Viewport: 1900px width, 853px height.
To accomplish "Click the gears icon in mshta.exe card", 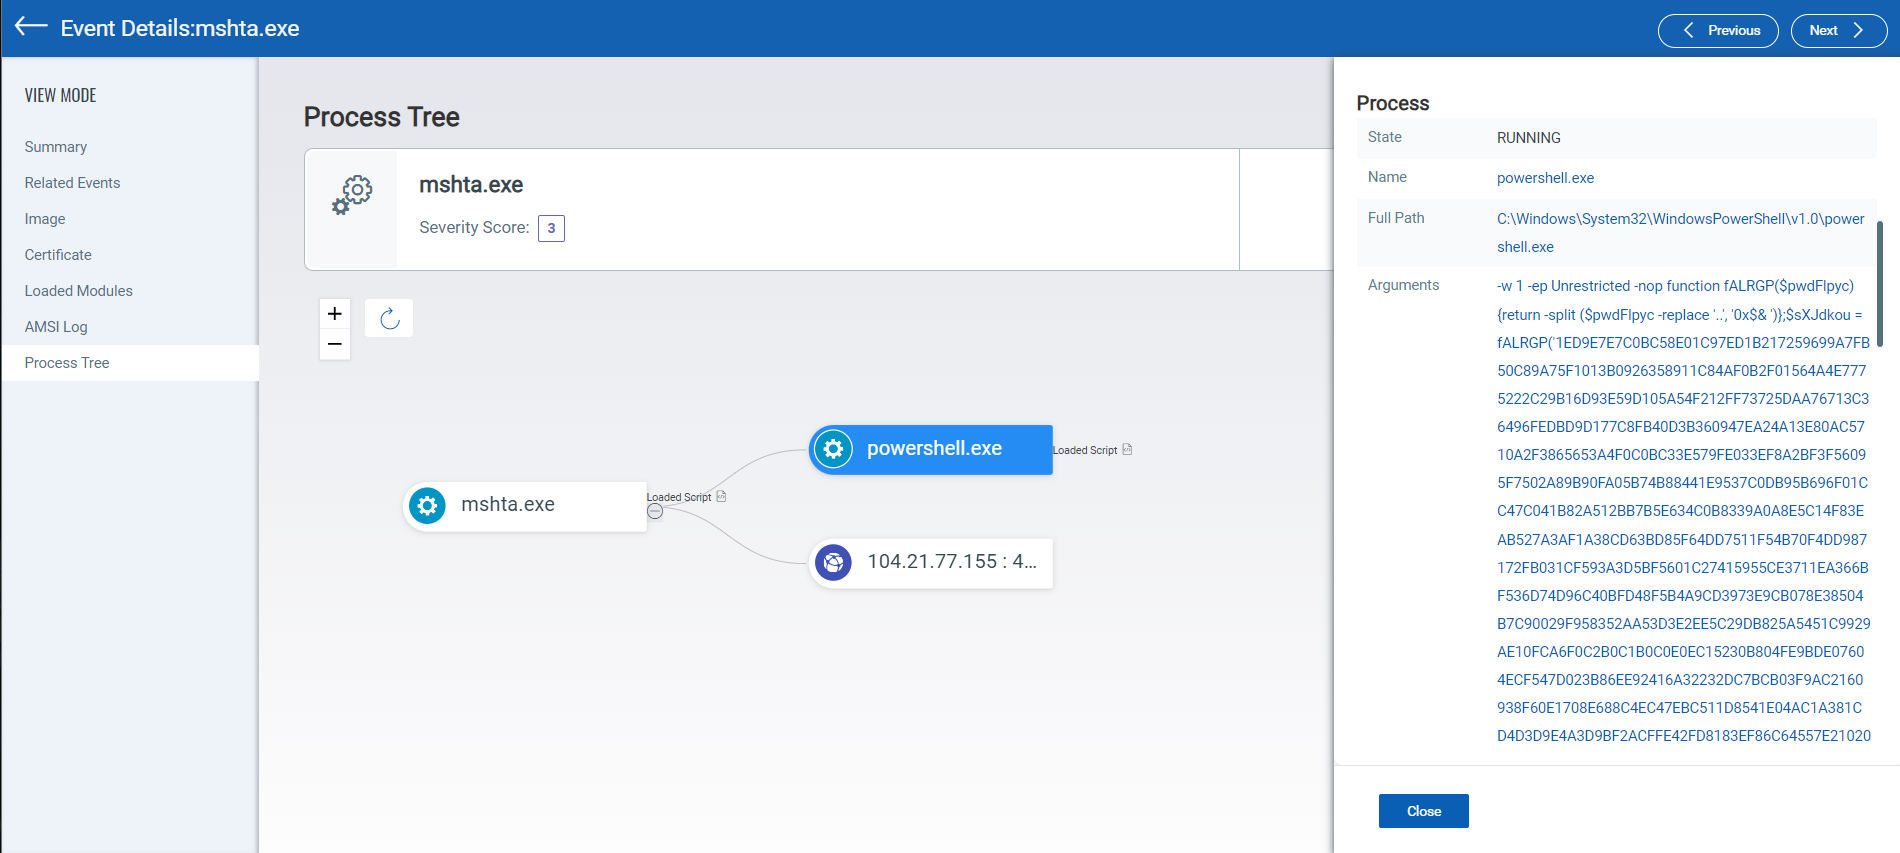I will tap(351, 196).
